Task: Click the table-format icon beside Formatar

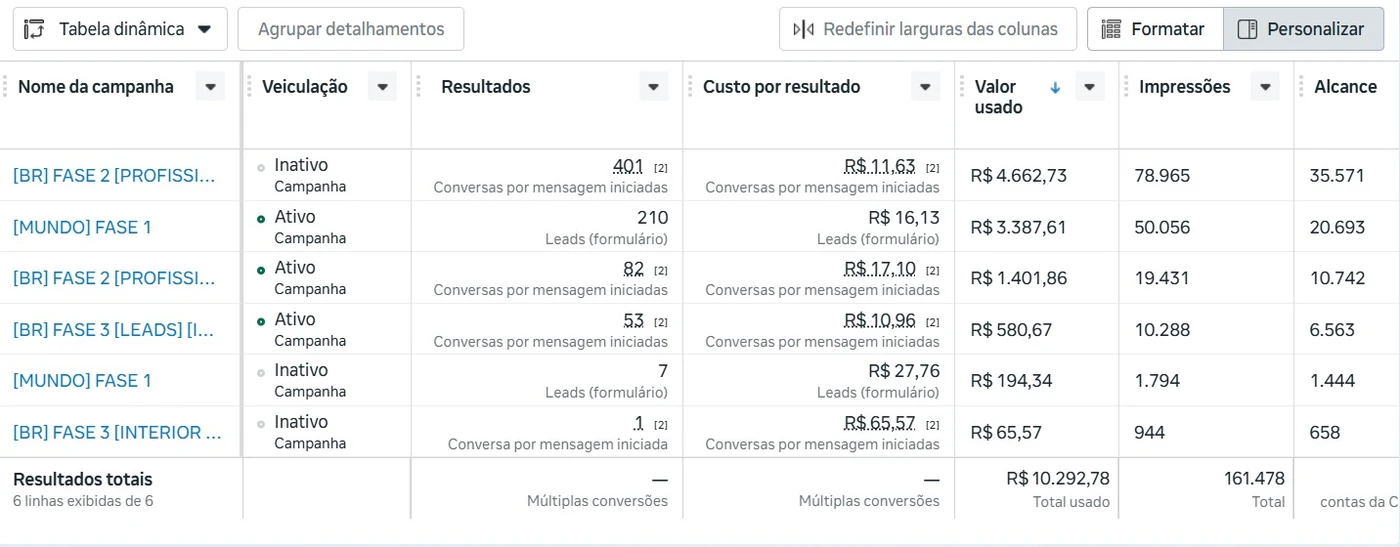Action: point(1111,29)
